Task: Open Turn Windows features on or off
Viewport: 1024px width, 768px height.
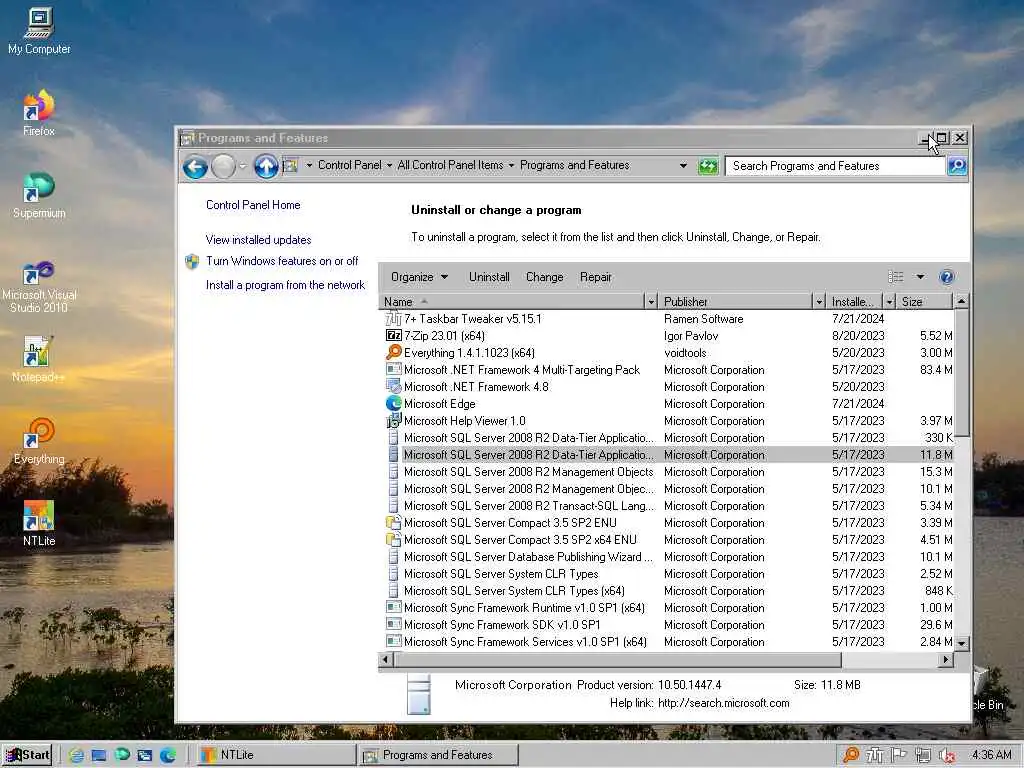Action: pyautogui.click(x=282, y=261)
